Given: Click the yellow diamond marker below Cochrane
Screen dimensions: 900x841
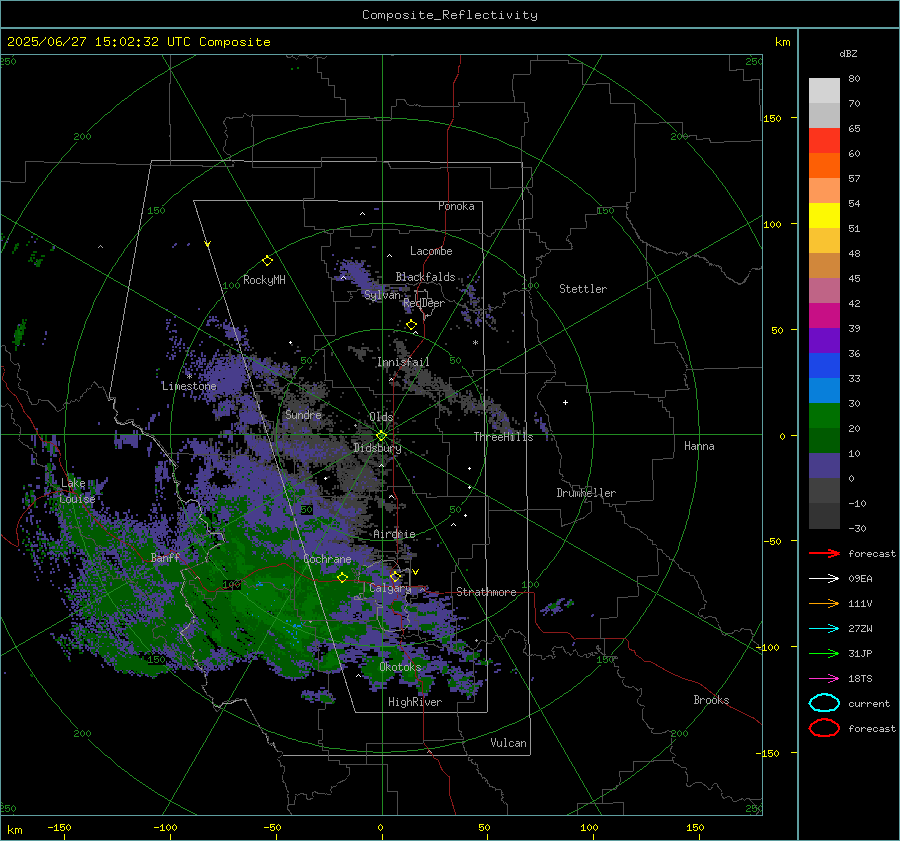Looking at the screenshot, I should pos(342,578).
